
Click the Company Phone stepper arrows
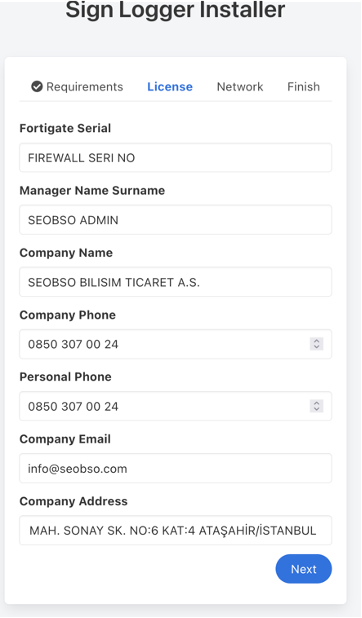[316, 344]
